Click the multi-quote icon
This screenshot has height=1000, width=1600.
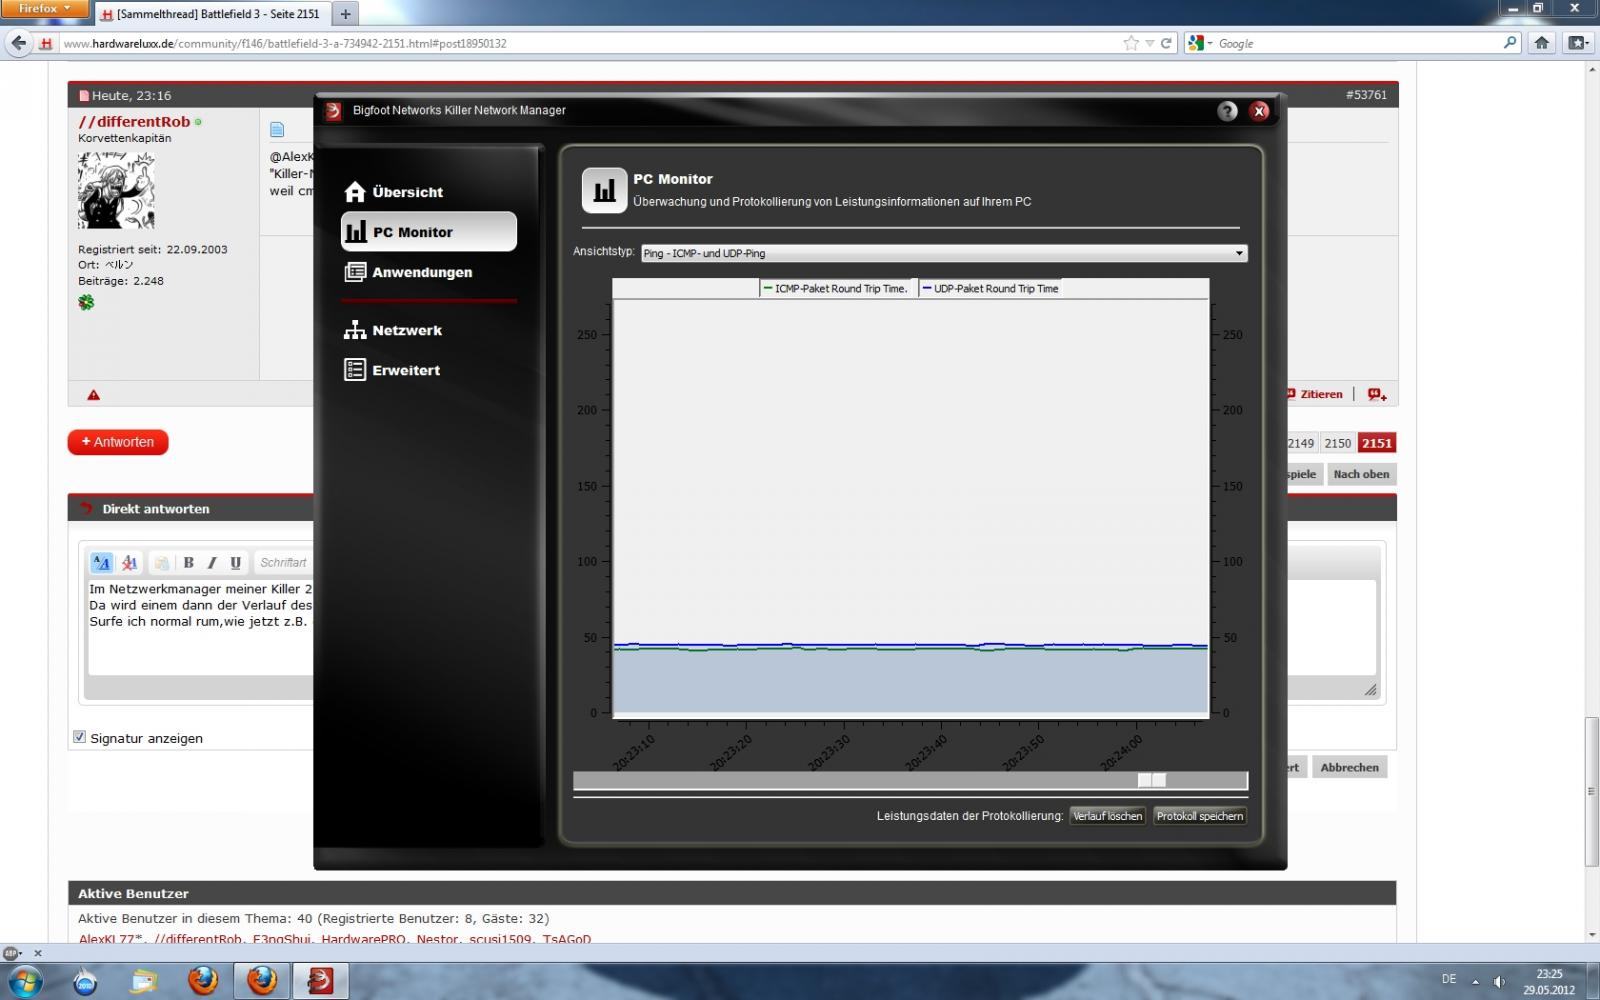(1377, 394)
